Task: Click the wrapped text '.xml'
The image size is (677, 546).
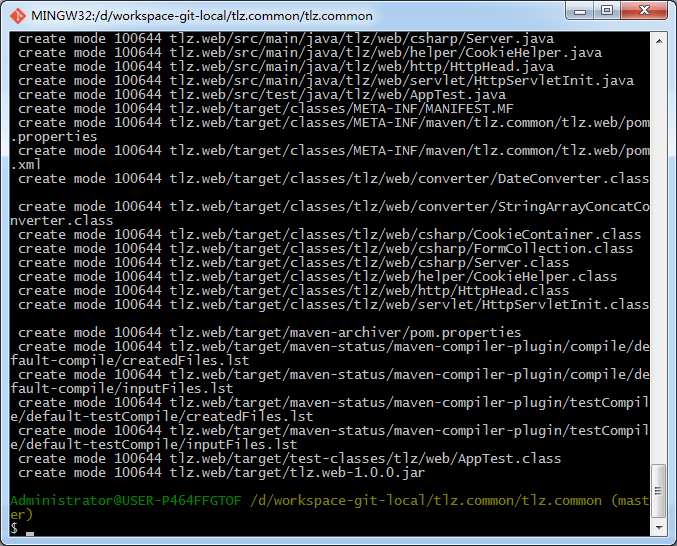Action: coord(26,164)
